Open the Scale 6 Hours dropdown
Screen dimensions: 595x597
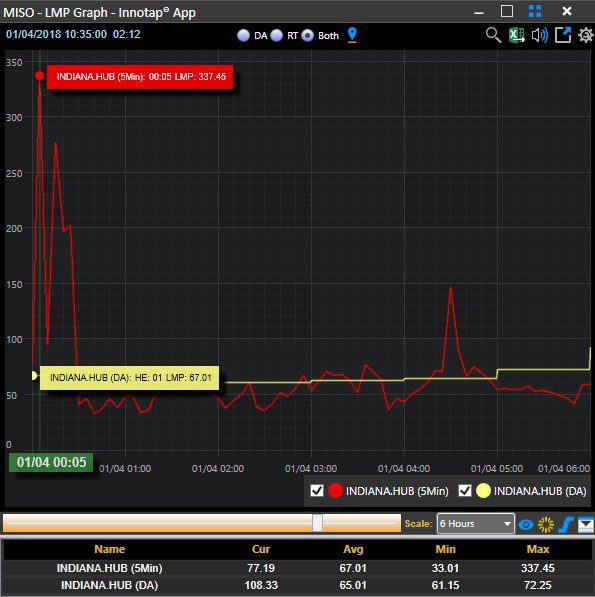(475, 524)
